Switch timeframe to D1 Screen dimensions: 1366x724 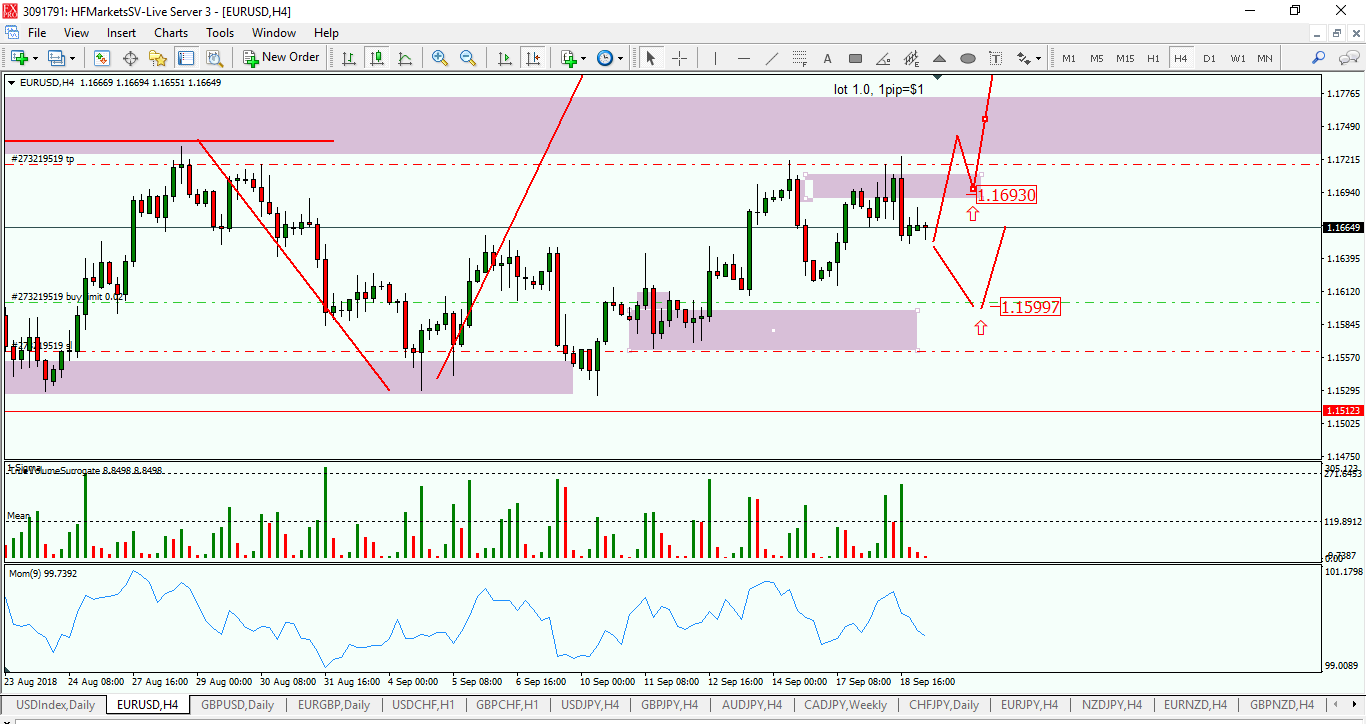tap(1209, 58)
